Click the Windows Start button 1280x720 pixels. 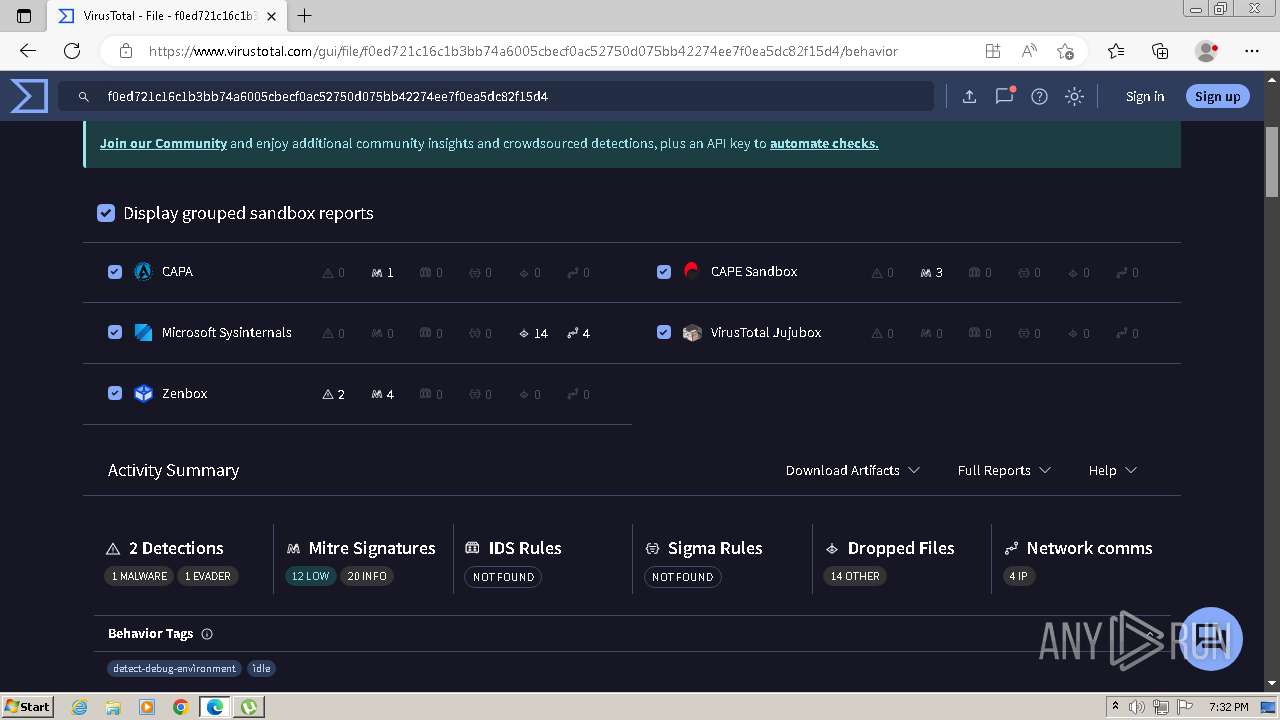tap(27, 707)
